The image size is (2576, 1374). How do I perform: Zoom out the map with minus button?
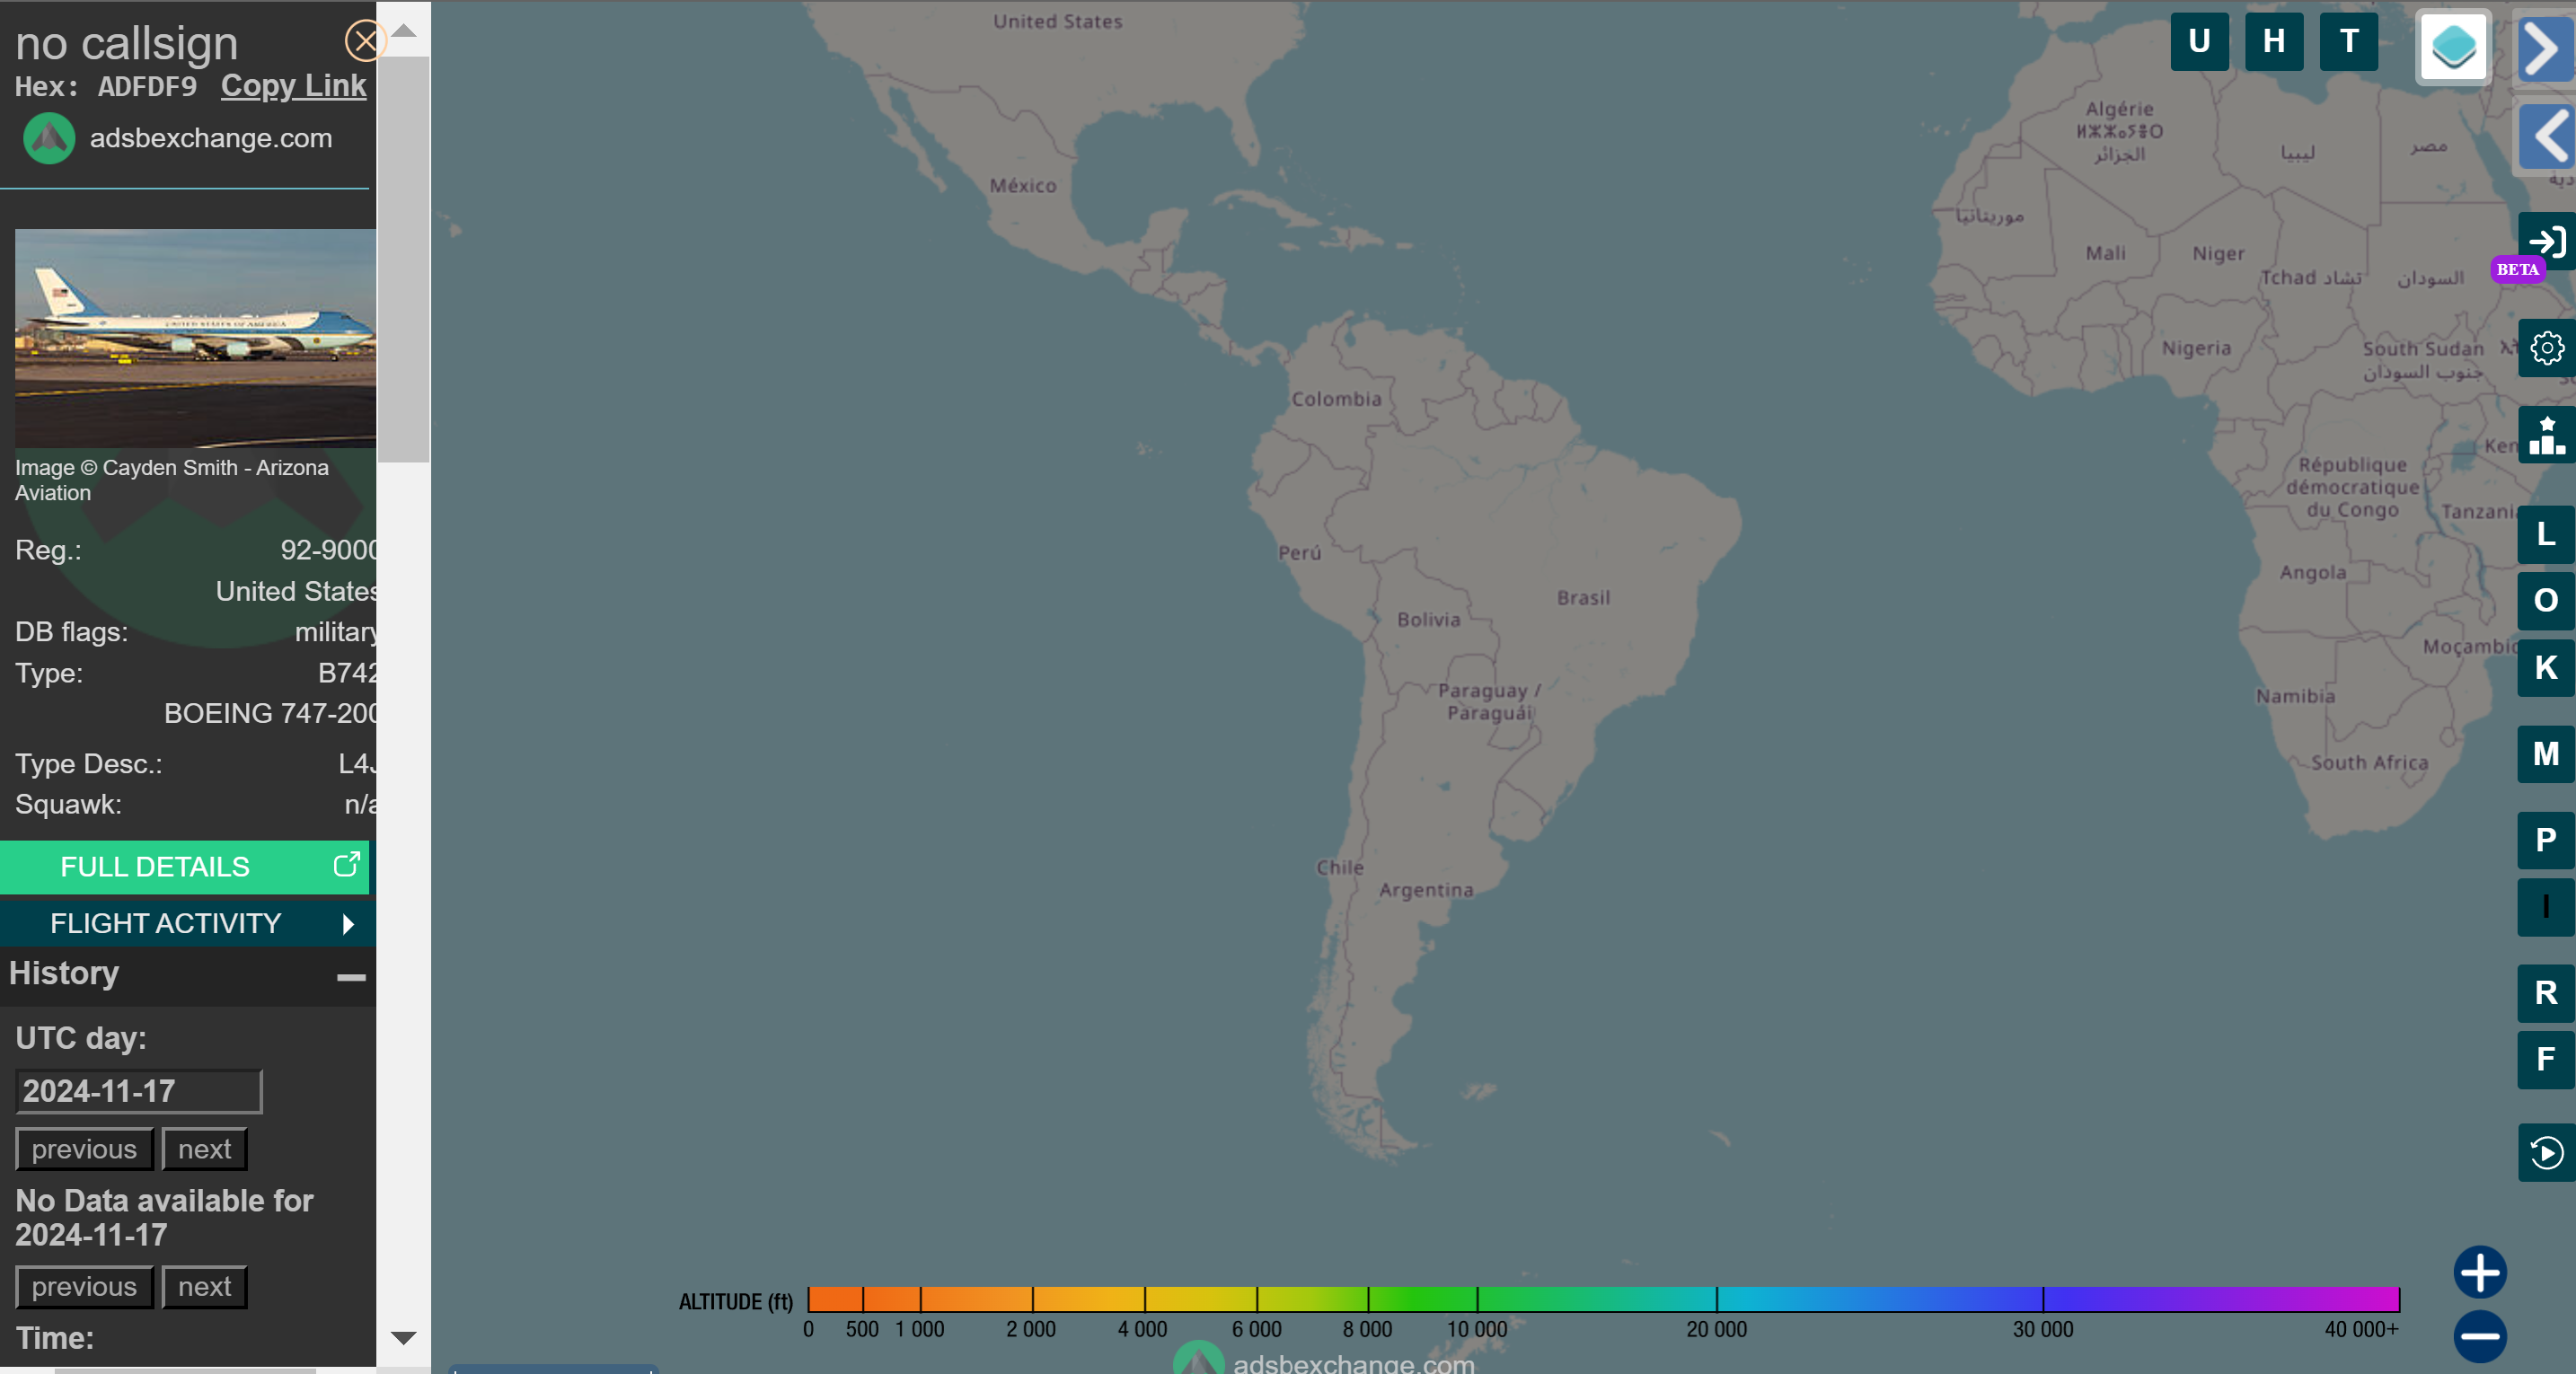point(2480,1336)
